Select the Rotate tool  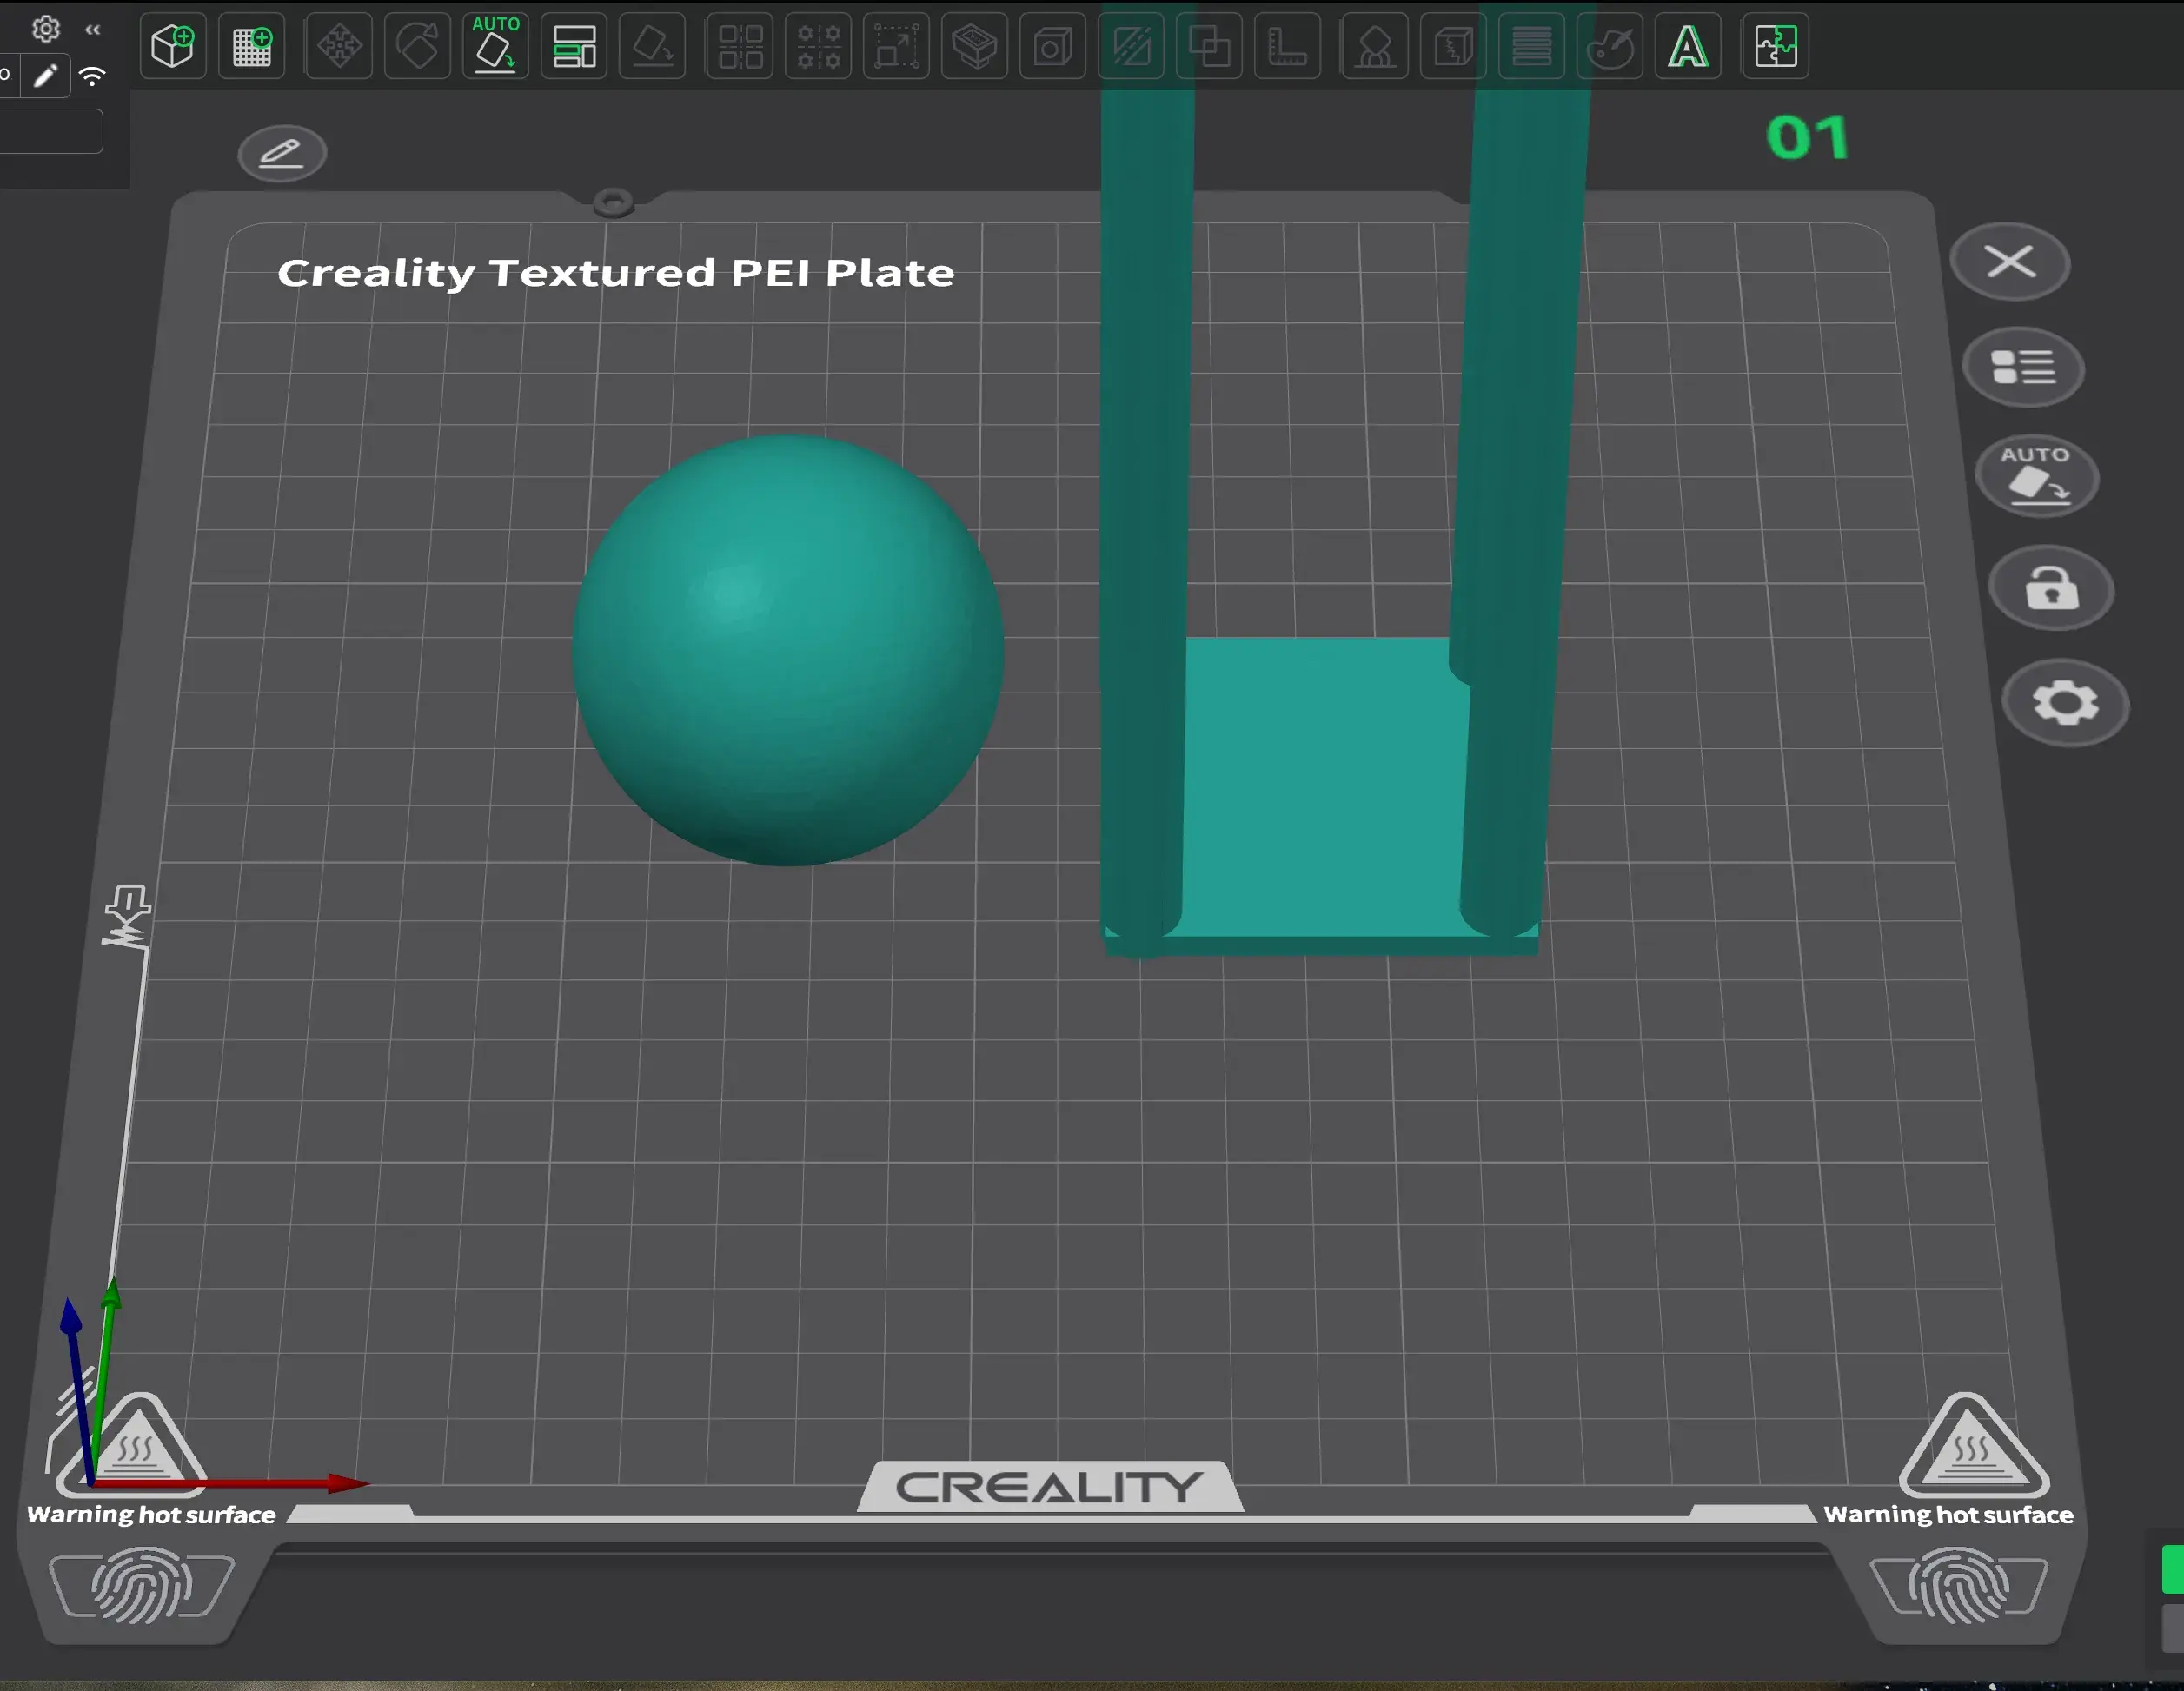point(417,45)
